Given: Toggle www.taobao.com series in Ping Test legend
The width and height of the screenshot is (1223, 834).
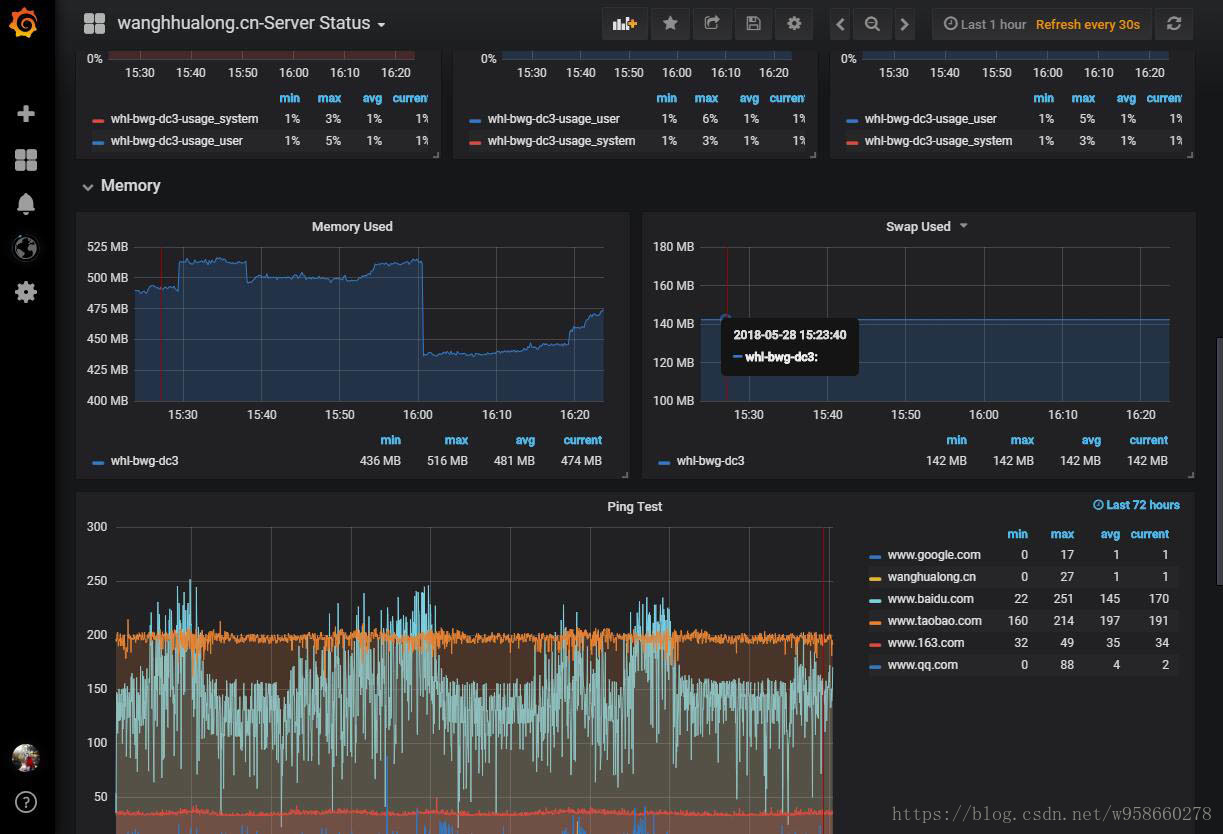Looking at the screenshot, I should pos(934,621).
